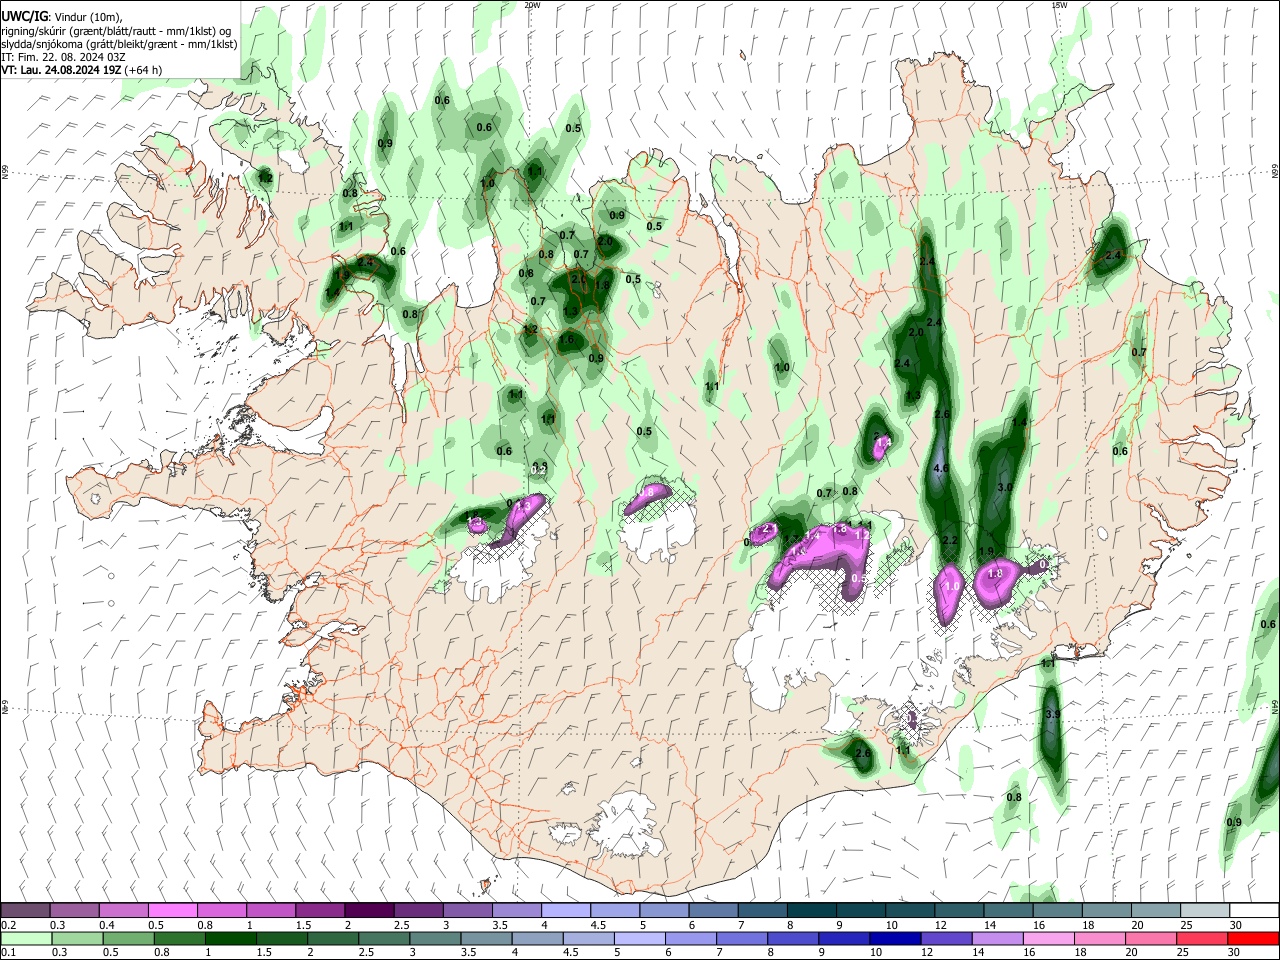This screenshot has width=1280, height=960.
Task: Click the 'UWC/IG: Vindur (10m),' title line
Action: pyautogui.click(x=60, y=17)
